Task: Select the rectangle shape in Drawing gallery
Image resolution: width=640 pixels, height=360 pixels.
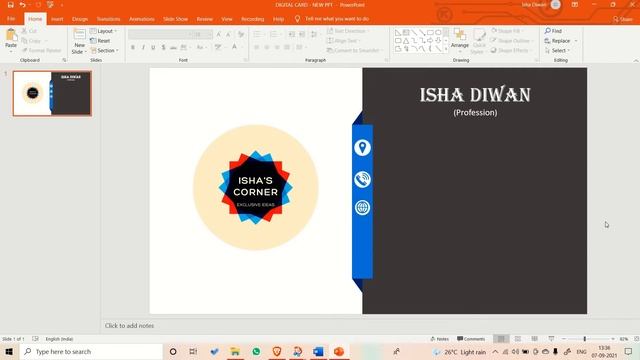Action: click(x=430, y=32)
